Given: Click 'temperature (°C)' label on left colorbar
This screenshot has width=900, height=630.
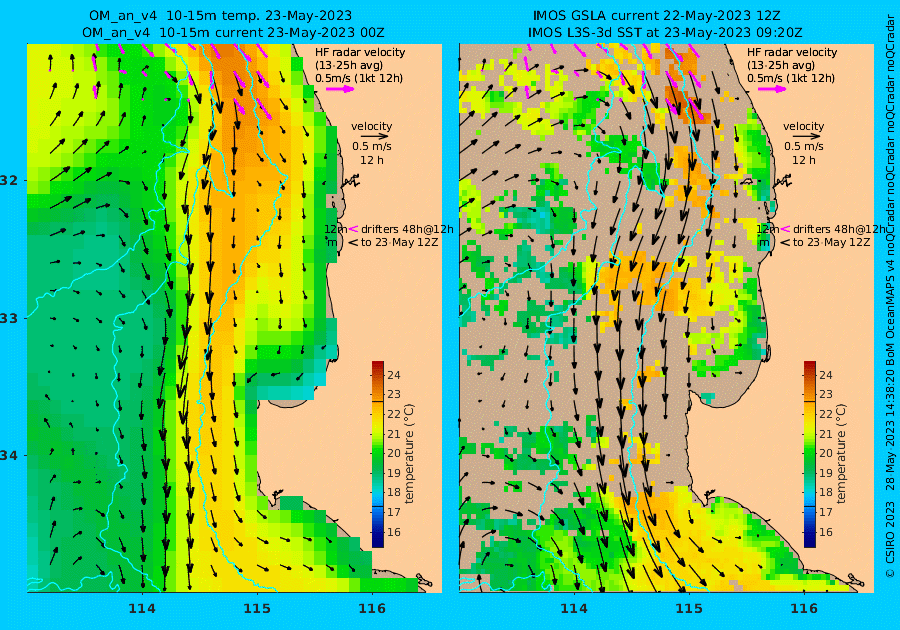Looking at the screenshot, I should [409, 454].
